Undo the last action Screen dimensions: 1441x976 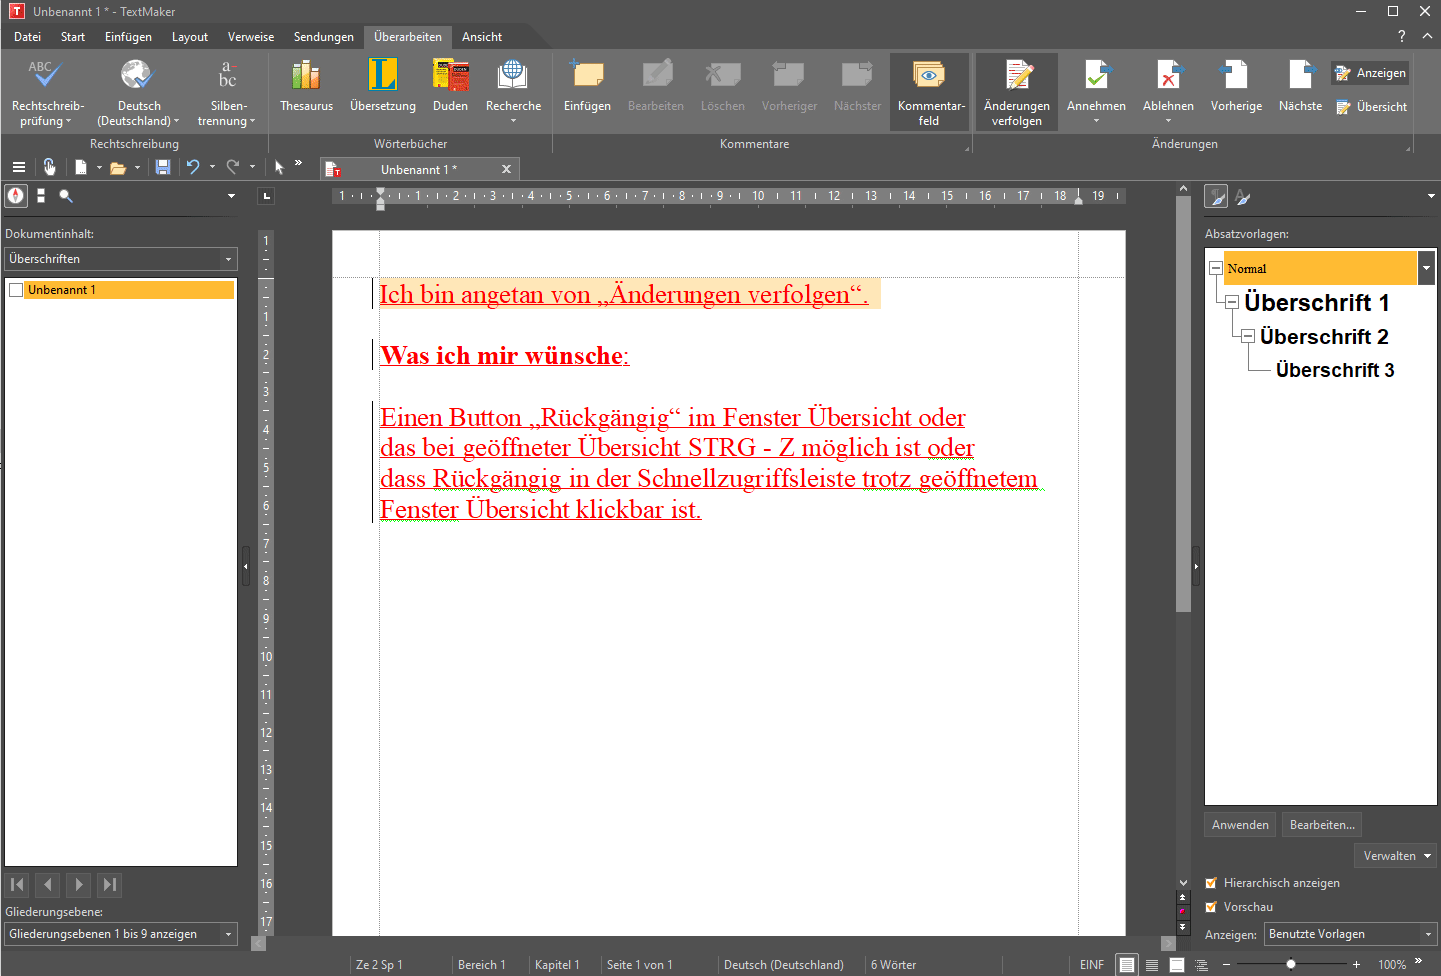(x=193, y=168)
